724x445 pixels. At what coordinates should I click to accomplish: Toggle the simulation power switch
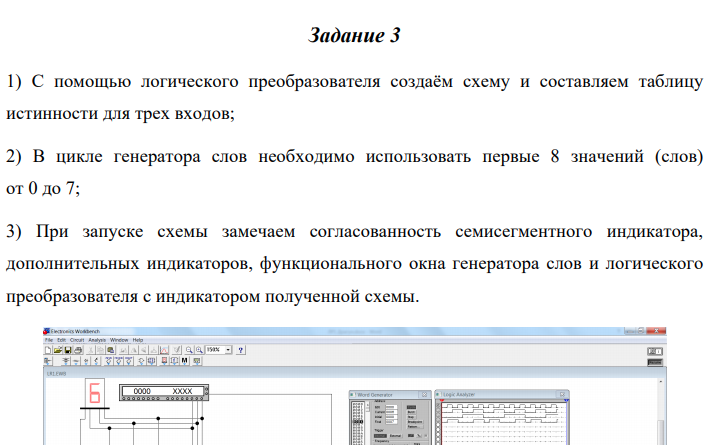tap(656, 351)
